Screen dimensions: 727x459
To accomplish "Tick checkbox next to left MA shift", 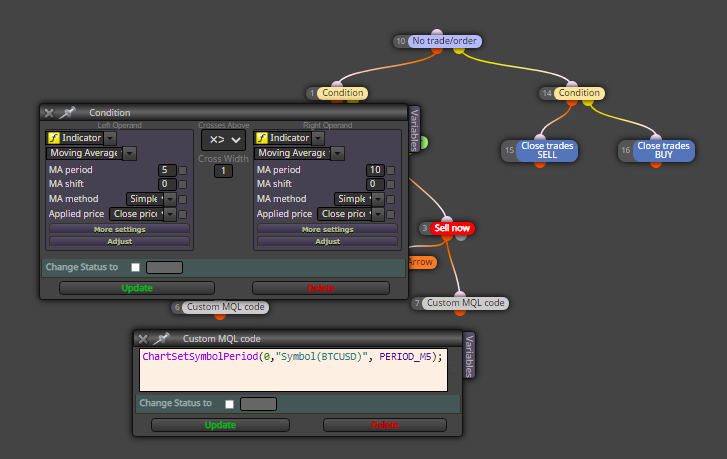I will point(183,185).
